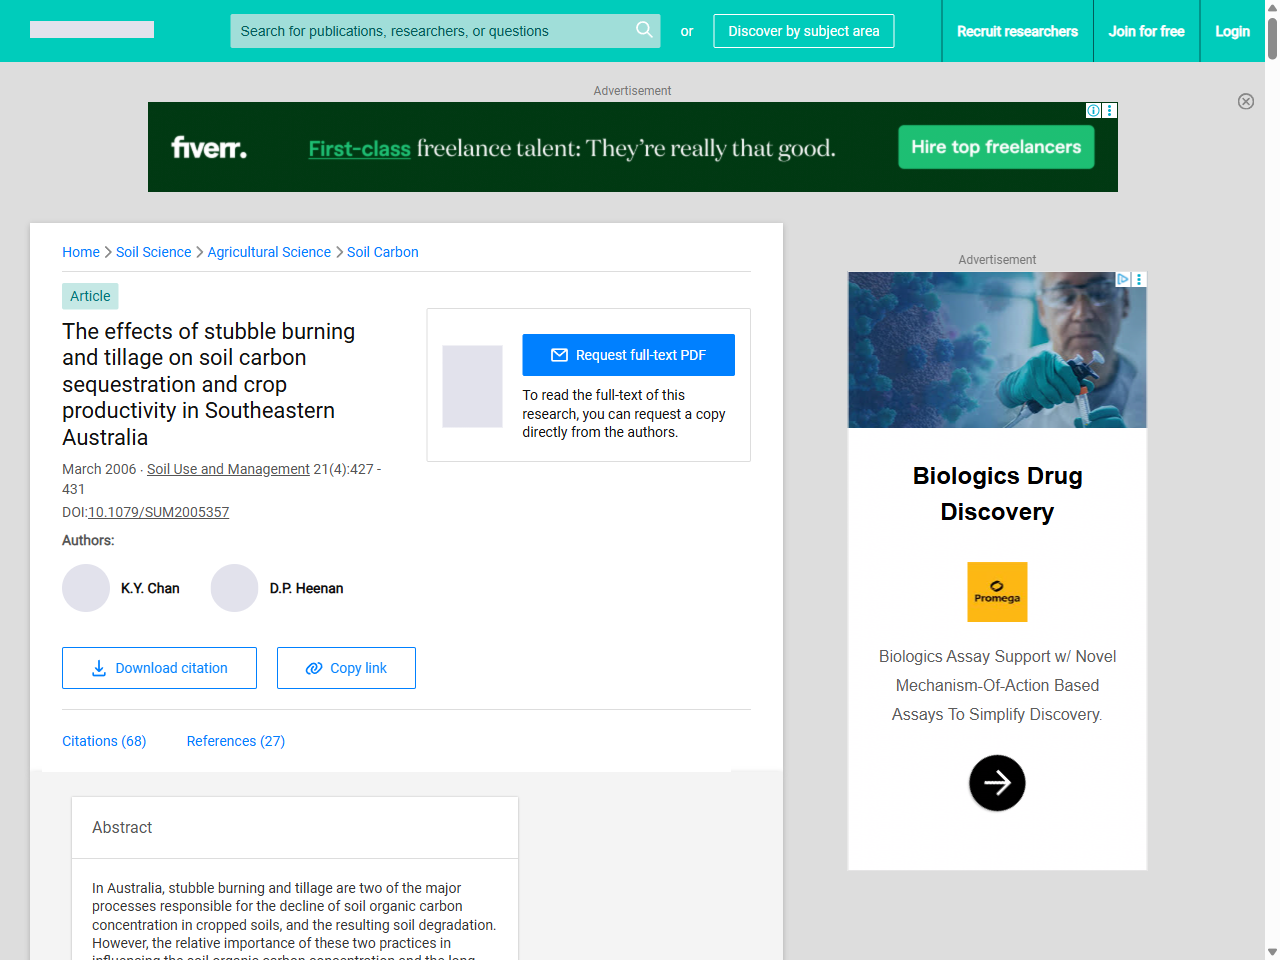This screenshot has height=960, width=1280.
Task: Click the black arrow circle in ad
Action: (x=996, y=783)
